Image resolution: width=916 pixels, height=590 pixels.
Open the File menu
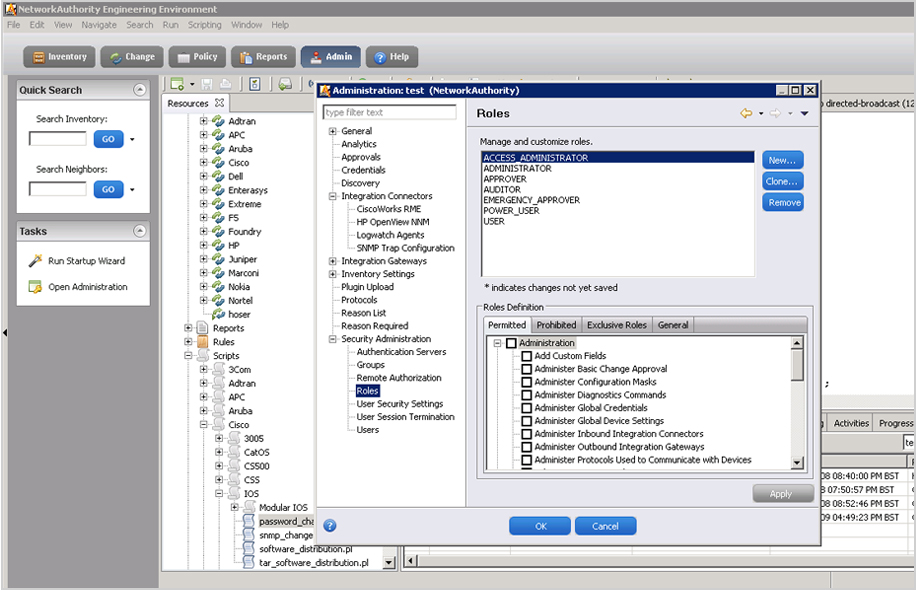pos(13,25)
